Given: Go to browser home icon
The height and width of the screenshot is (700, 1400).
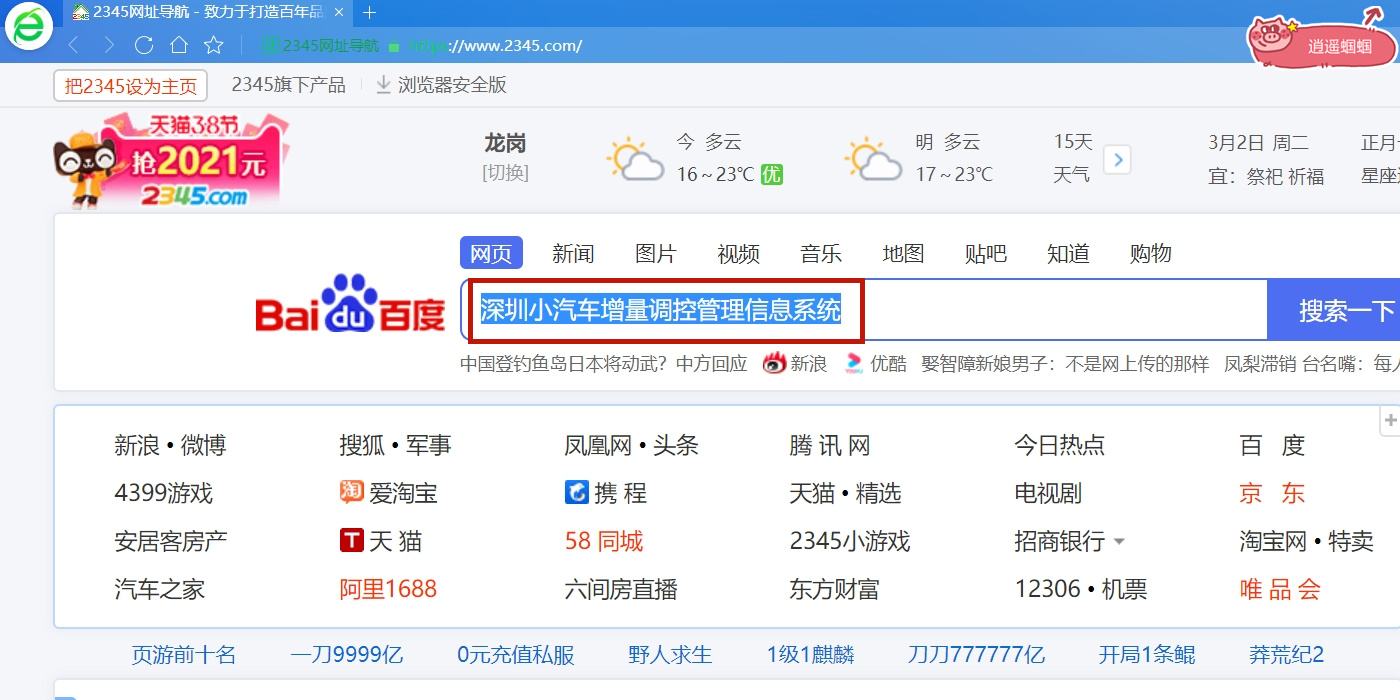Looking at the screenshot, I should pos(179,45).
